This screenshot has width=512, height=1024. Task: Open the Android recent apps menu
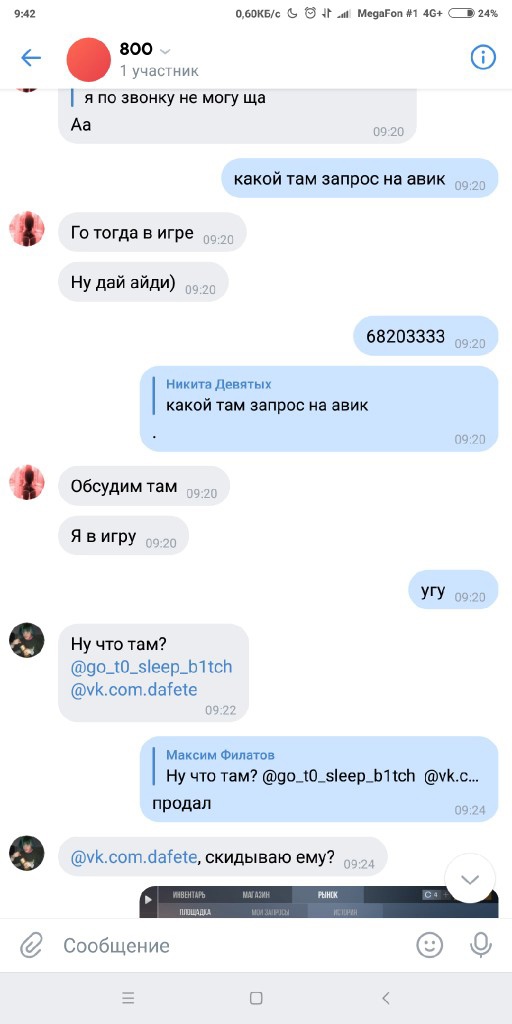[128, 998]
